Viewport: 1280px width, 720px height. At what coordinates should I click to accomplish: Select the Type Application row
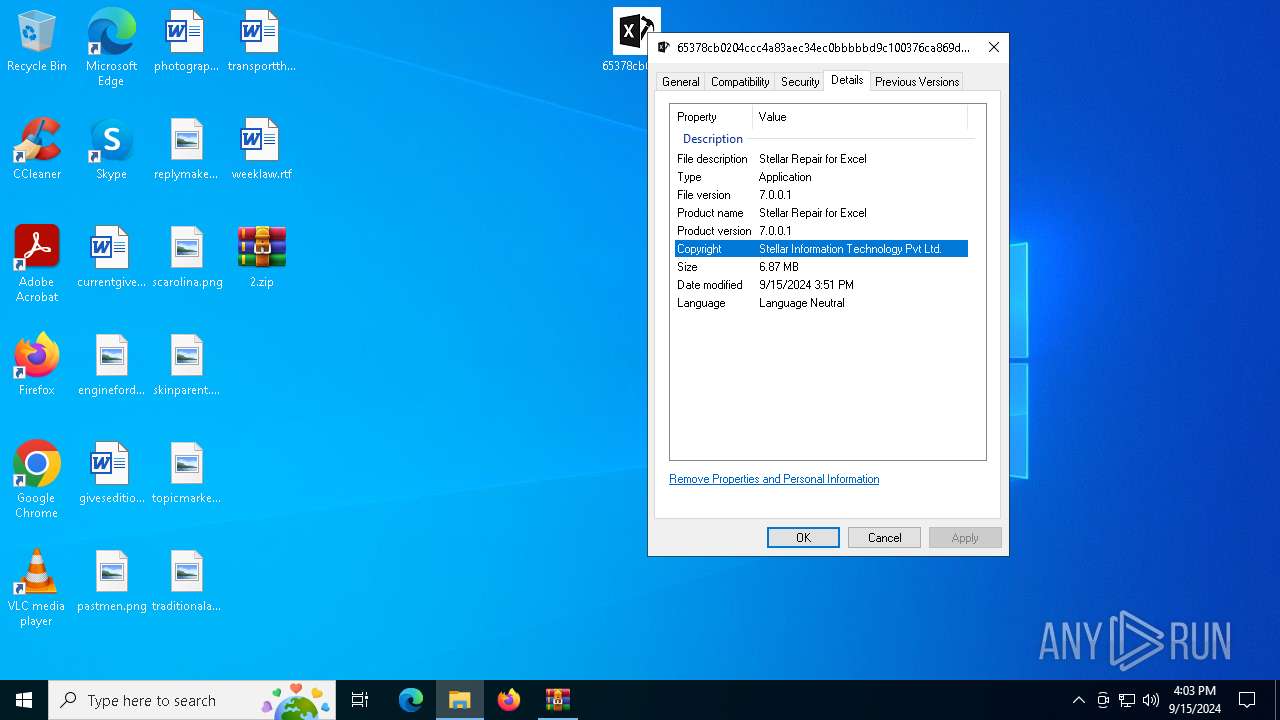[x=821, y=177]
